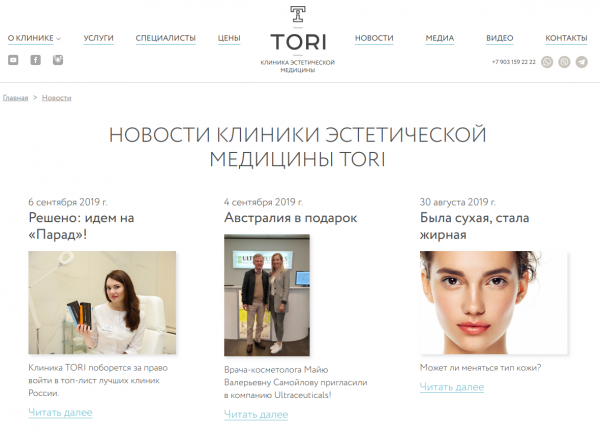Open the УСЛУГИ menu item

click(99, 38)
